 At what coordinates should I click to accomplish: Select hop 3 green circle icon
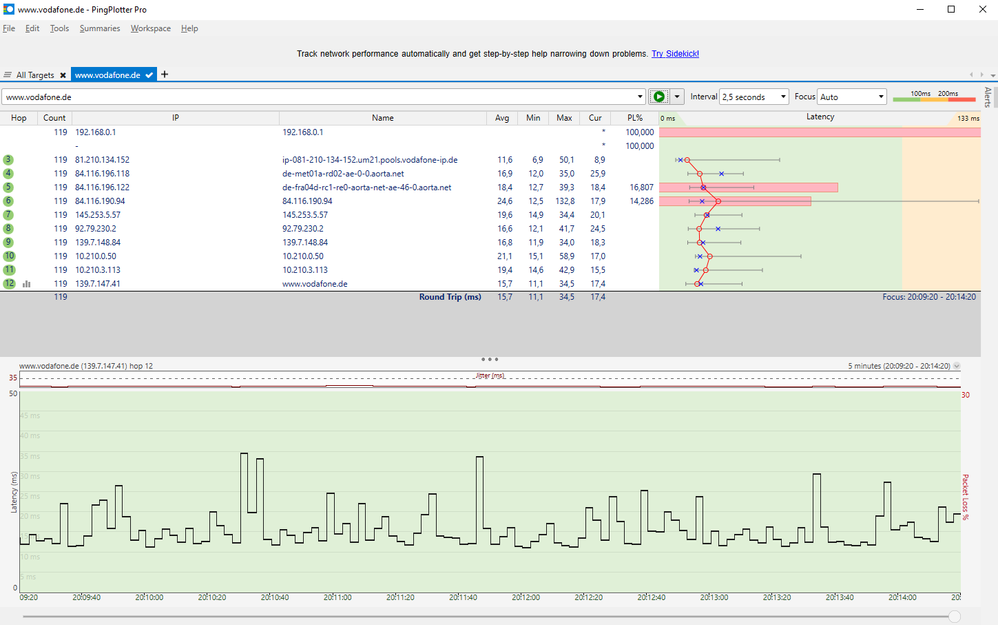(8, 160)
